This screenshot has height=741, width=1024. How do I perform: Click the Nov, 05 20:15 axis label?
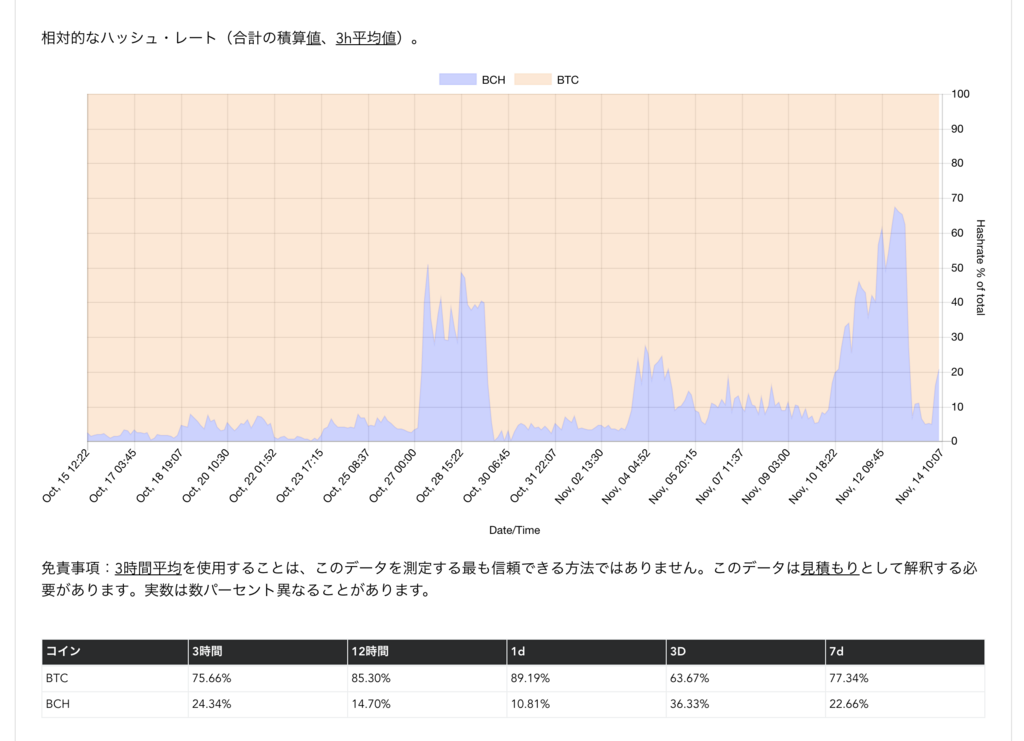click(x=673, y=476)
